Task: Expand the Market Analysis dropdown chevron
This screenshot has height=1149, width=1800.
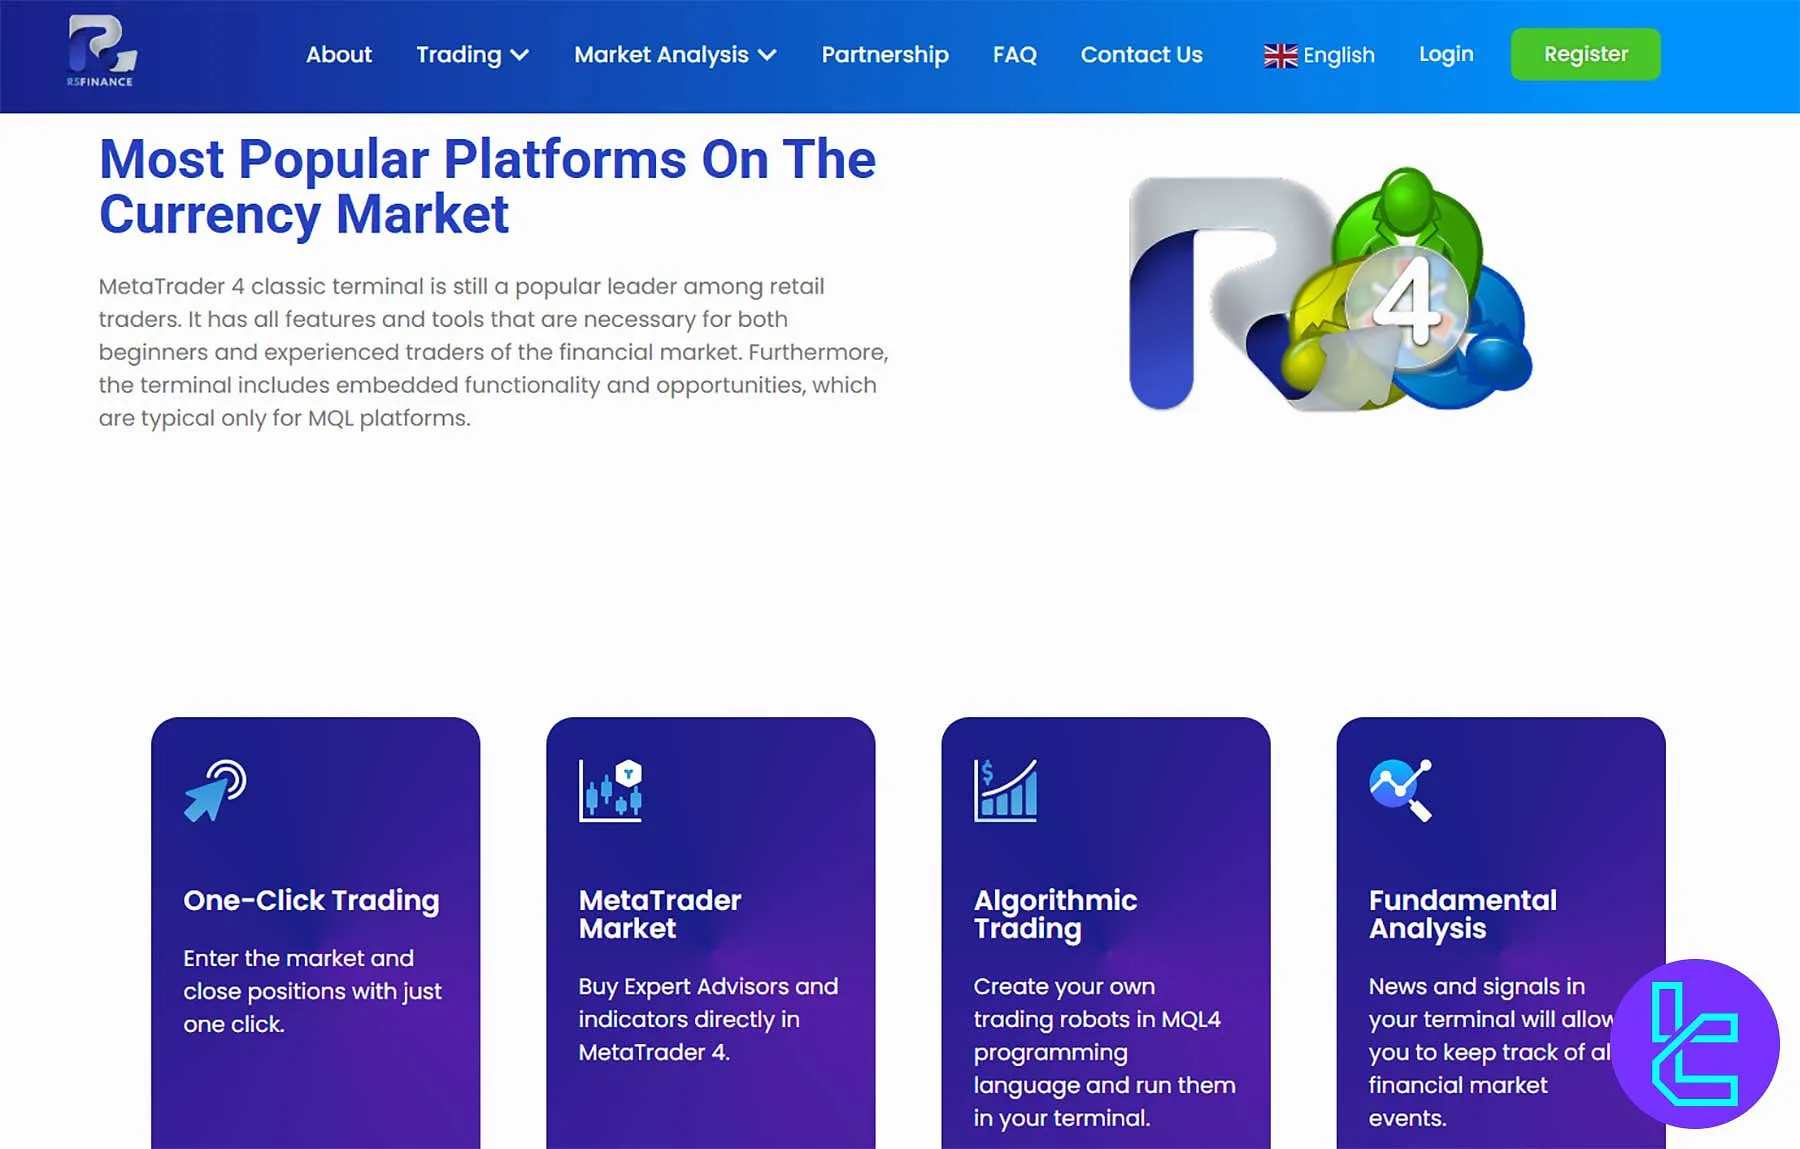Action: pos(767,55)
